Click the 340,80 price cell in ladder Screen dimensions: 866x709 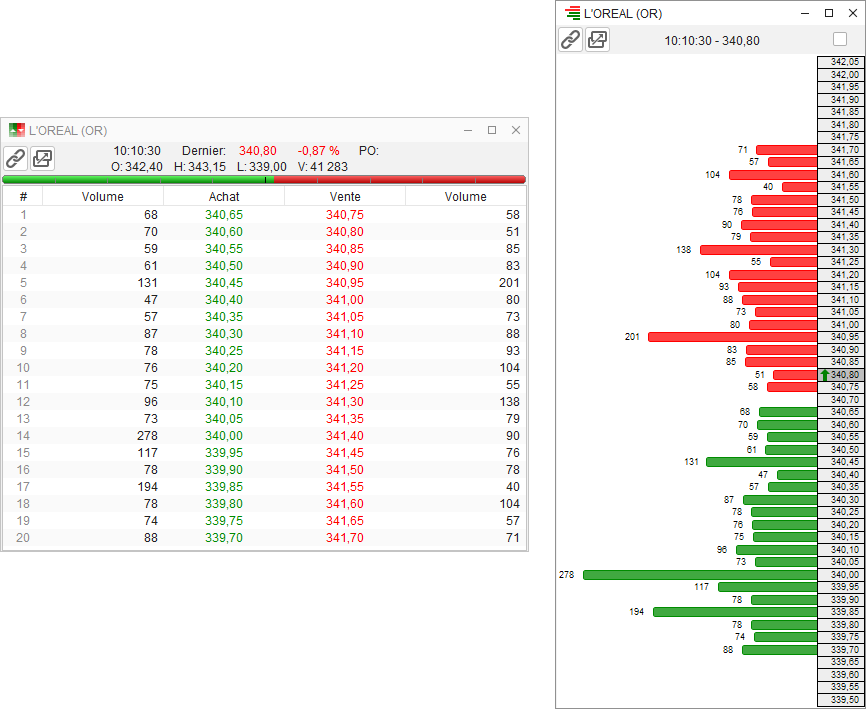(842, 375)
